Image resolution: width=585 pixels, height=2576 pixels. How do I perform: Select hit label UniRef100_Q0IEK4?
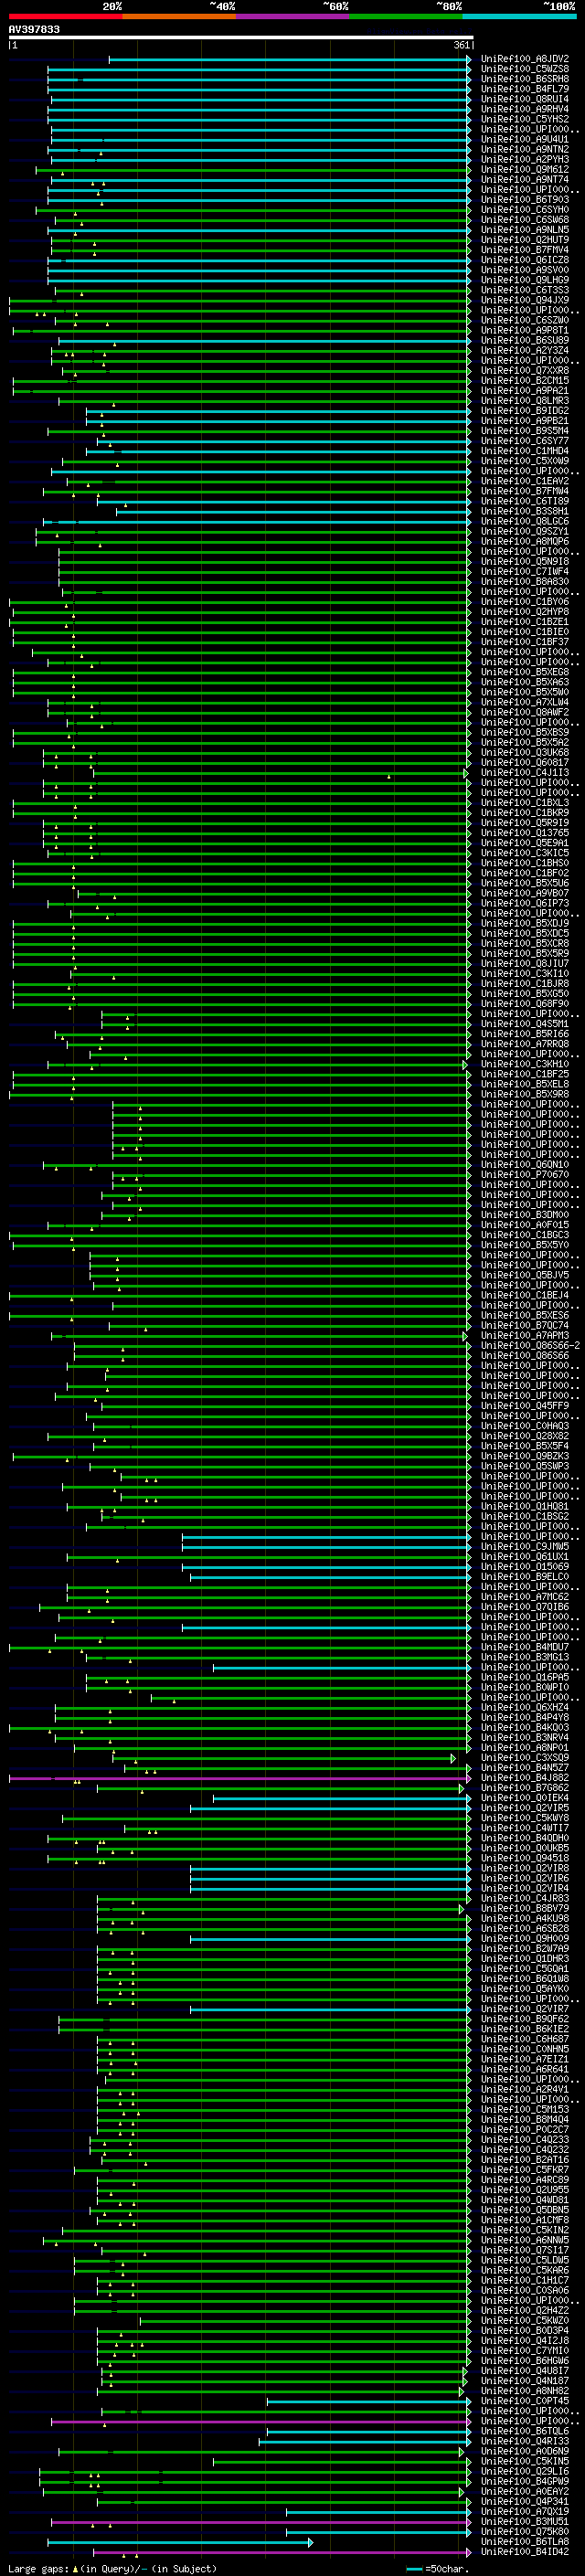pyautogui.click(x=525, y=1797)
